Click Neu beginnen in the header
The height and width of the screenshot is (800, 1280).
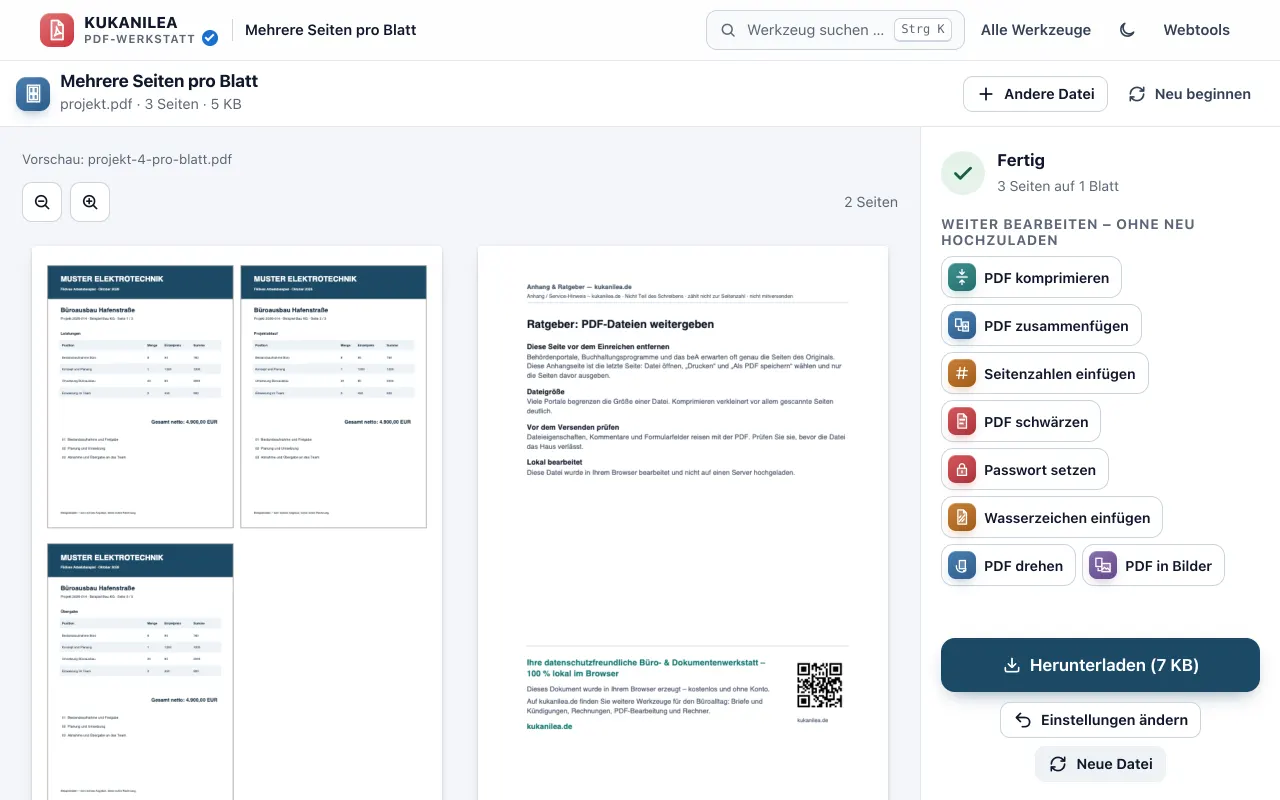coord(1189,94)
